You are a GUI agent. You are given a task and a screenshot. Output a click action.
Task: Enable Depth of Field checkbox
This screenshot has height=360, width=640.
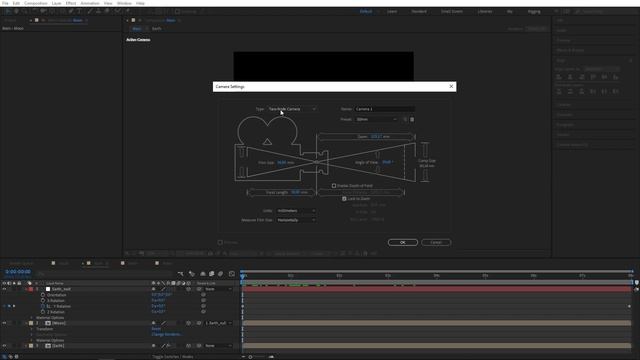[334, 186]
